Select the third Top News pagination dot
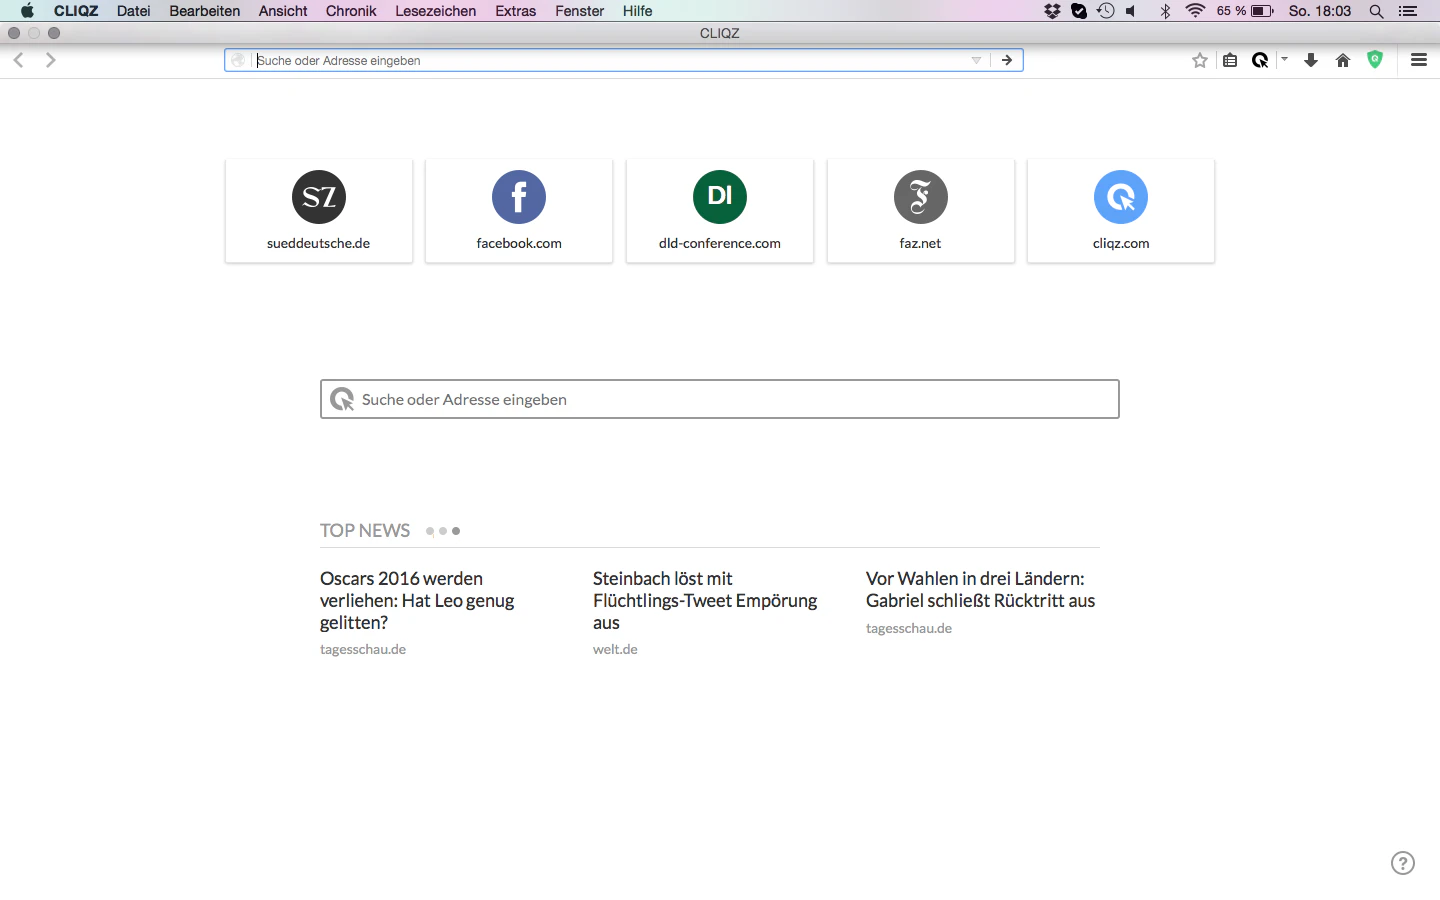Viewport: 1440px width, 900px height. (456, 531)
